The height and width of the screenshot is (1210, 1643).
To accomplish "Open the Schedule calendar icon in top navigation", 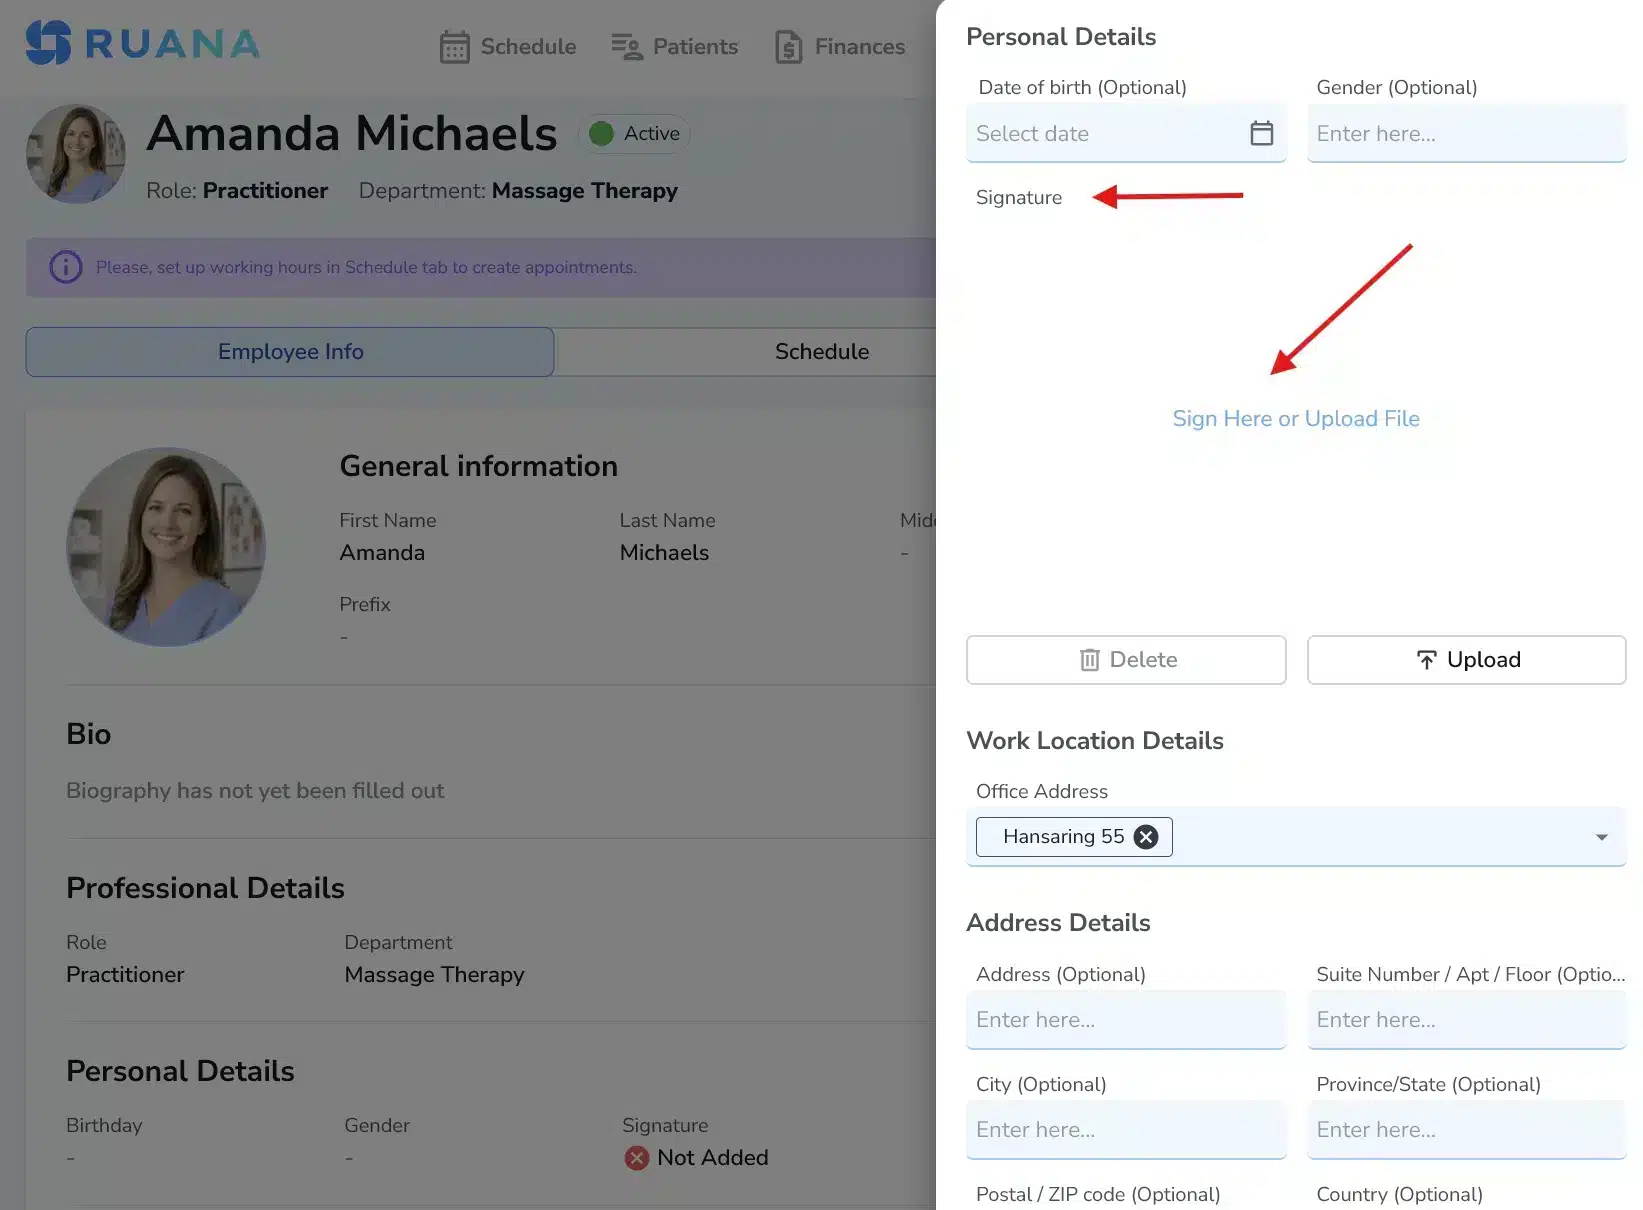I will click(x=456, y=46).
